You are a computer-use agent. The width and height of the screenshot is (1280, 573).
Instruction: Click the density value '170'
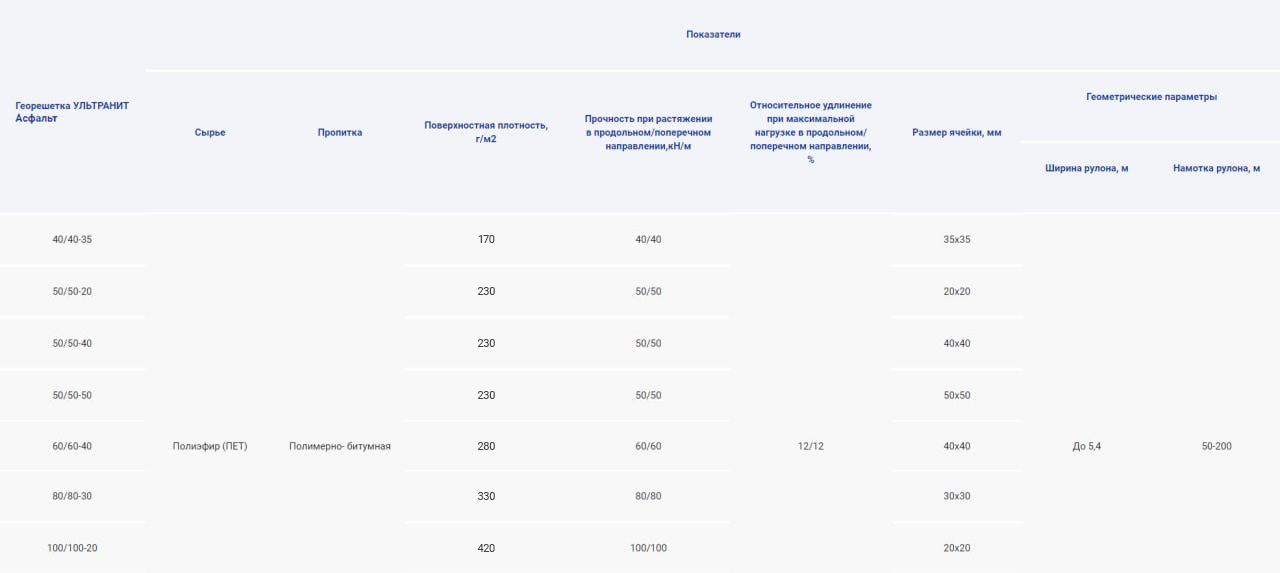click(486, 239)
